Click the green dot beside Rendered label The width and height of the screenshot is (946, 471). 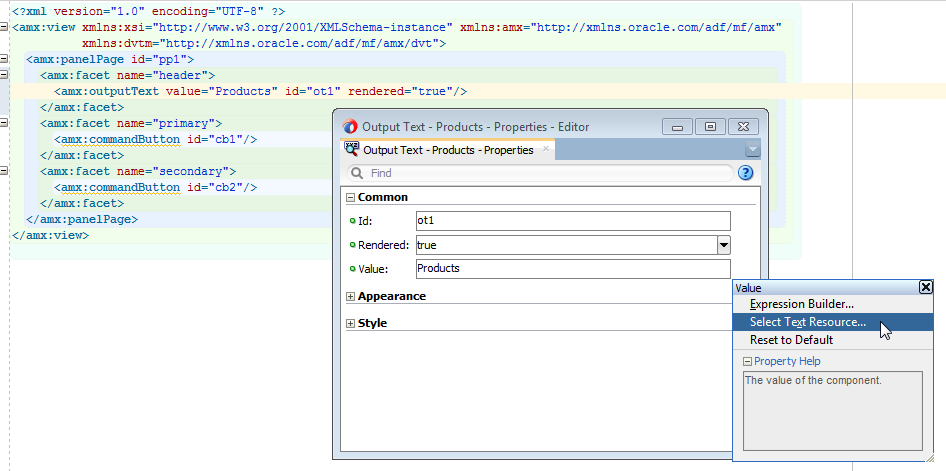pyautogui.click(x=352, y=245)
